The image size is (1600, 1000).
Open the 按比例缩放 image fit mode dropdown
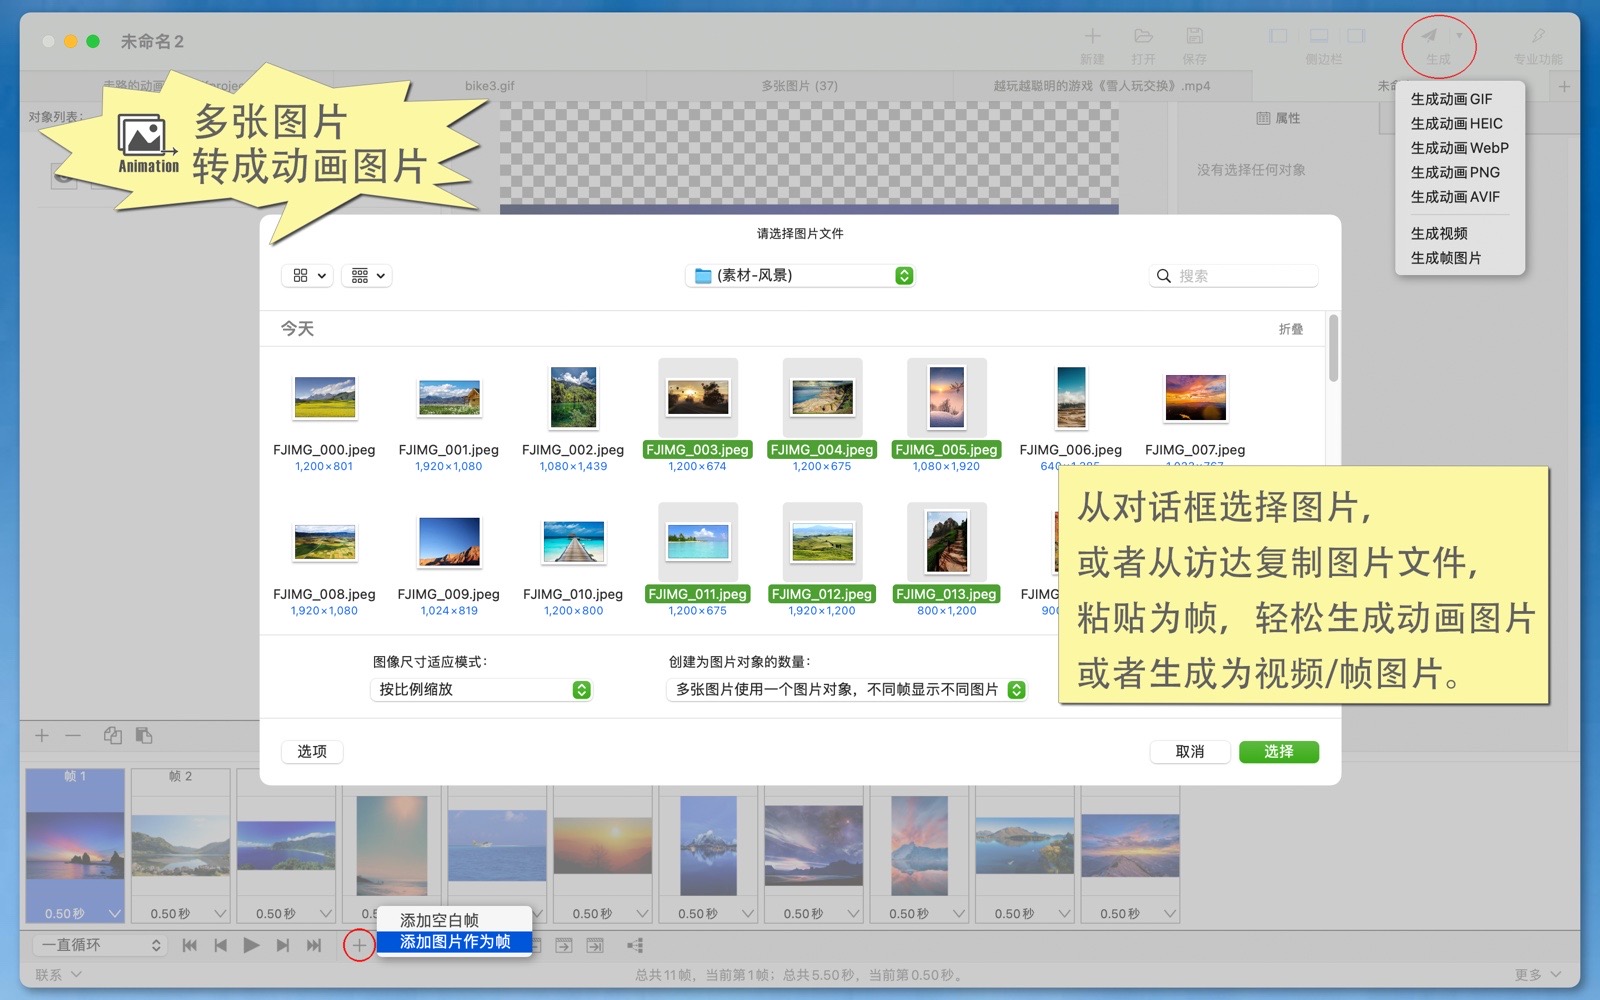pyautogui.click(x=481, y=690)
